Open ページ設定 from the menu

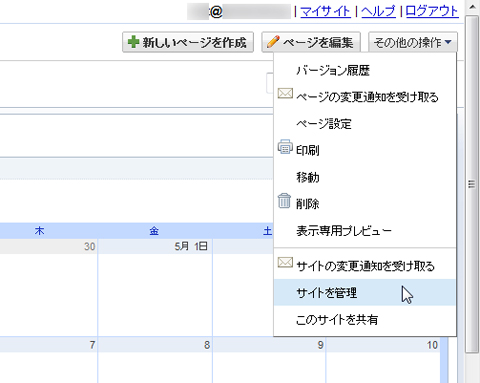[x=365, y=124]
